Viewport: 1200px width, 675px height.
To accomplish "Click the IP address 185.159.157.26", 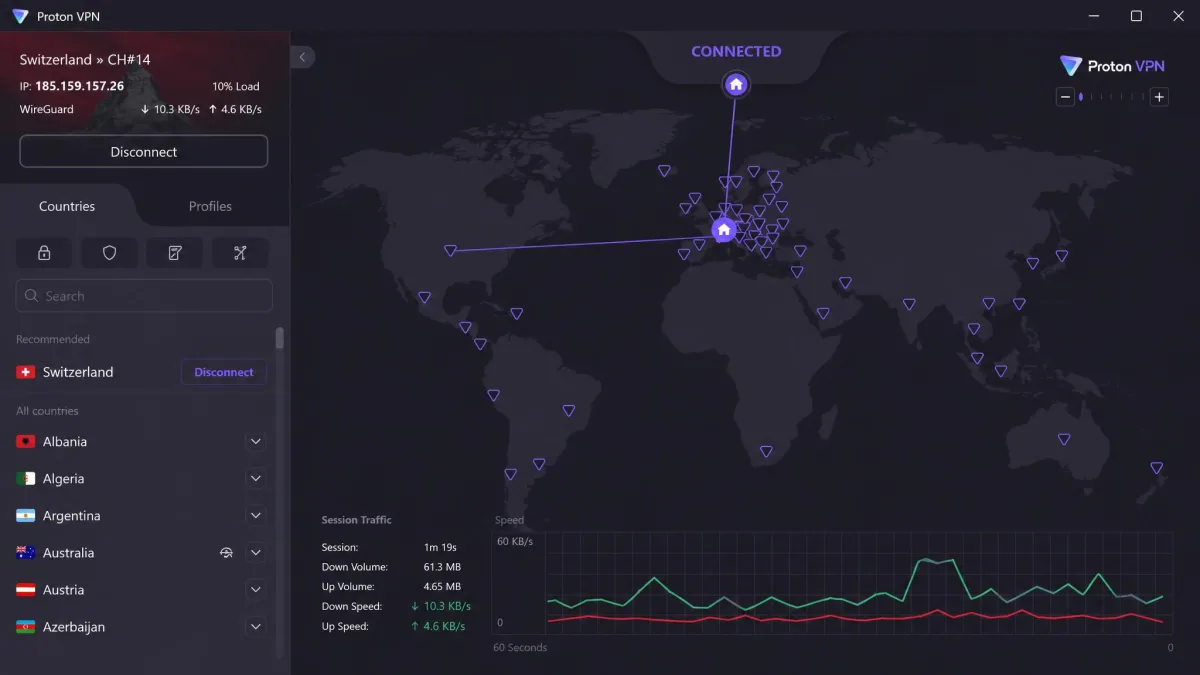I will pos(80,86).
